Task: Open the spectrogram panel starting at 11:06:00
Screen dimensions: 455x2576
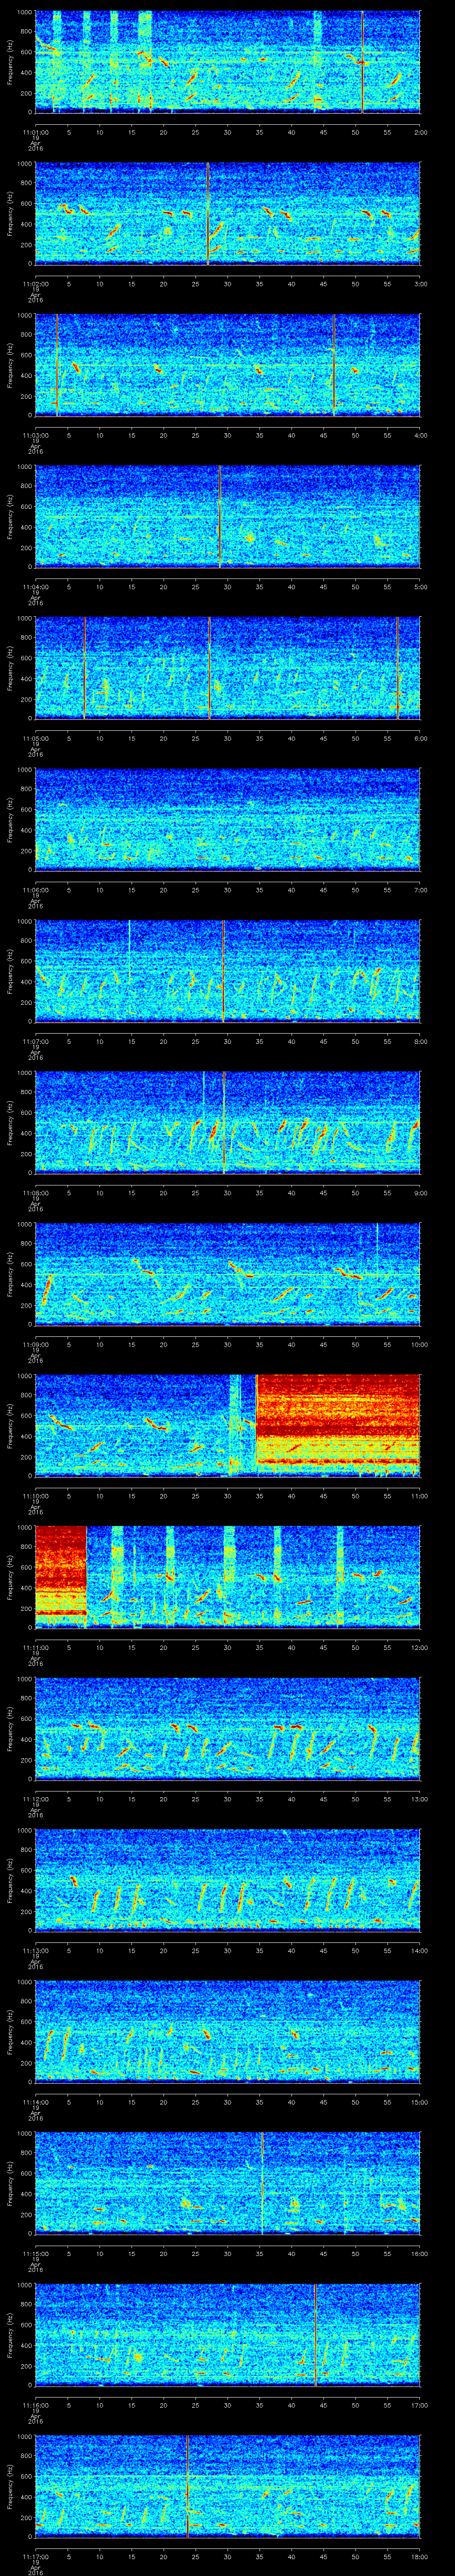Action: 228,819
